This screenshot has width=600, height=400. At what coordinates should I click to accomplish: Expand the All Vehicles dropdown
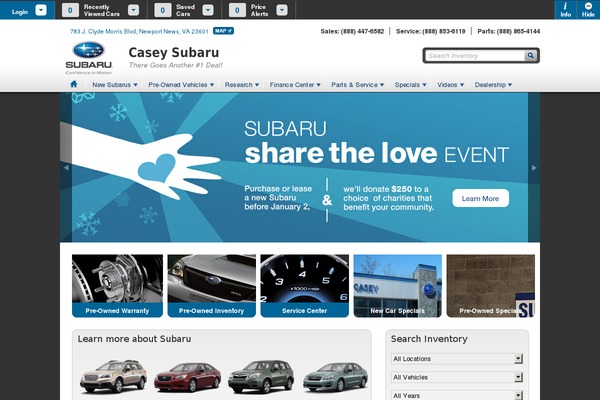[457, 377]
